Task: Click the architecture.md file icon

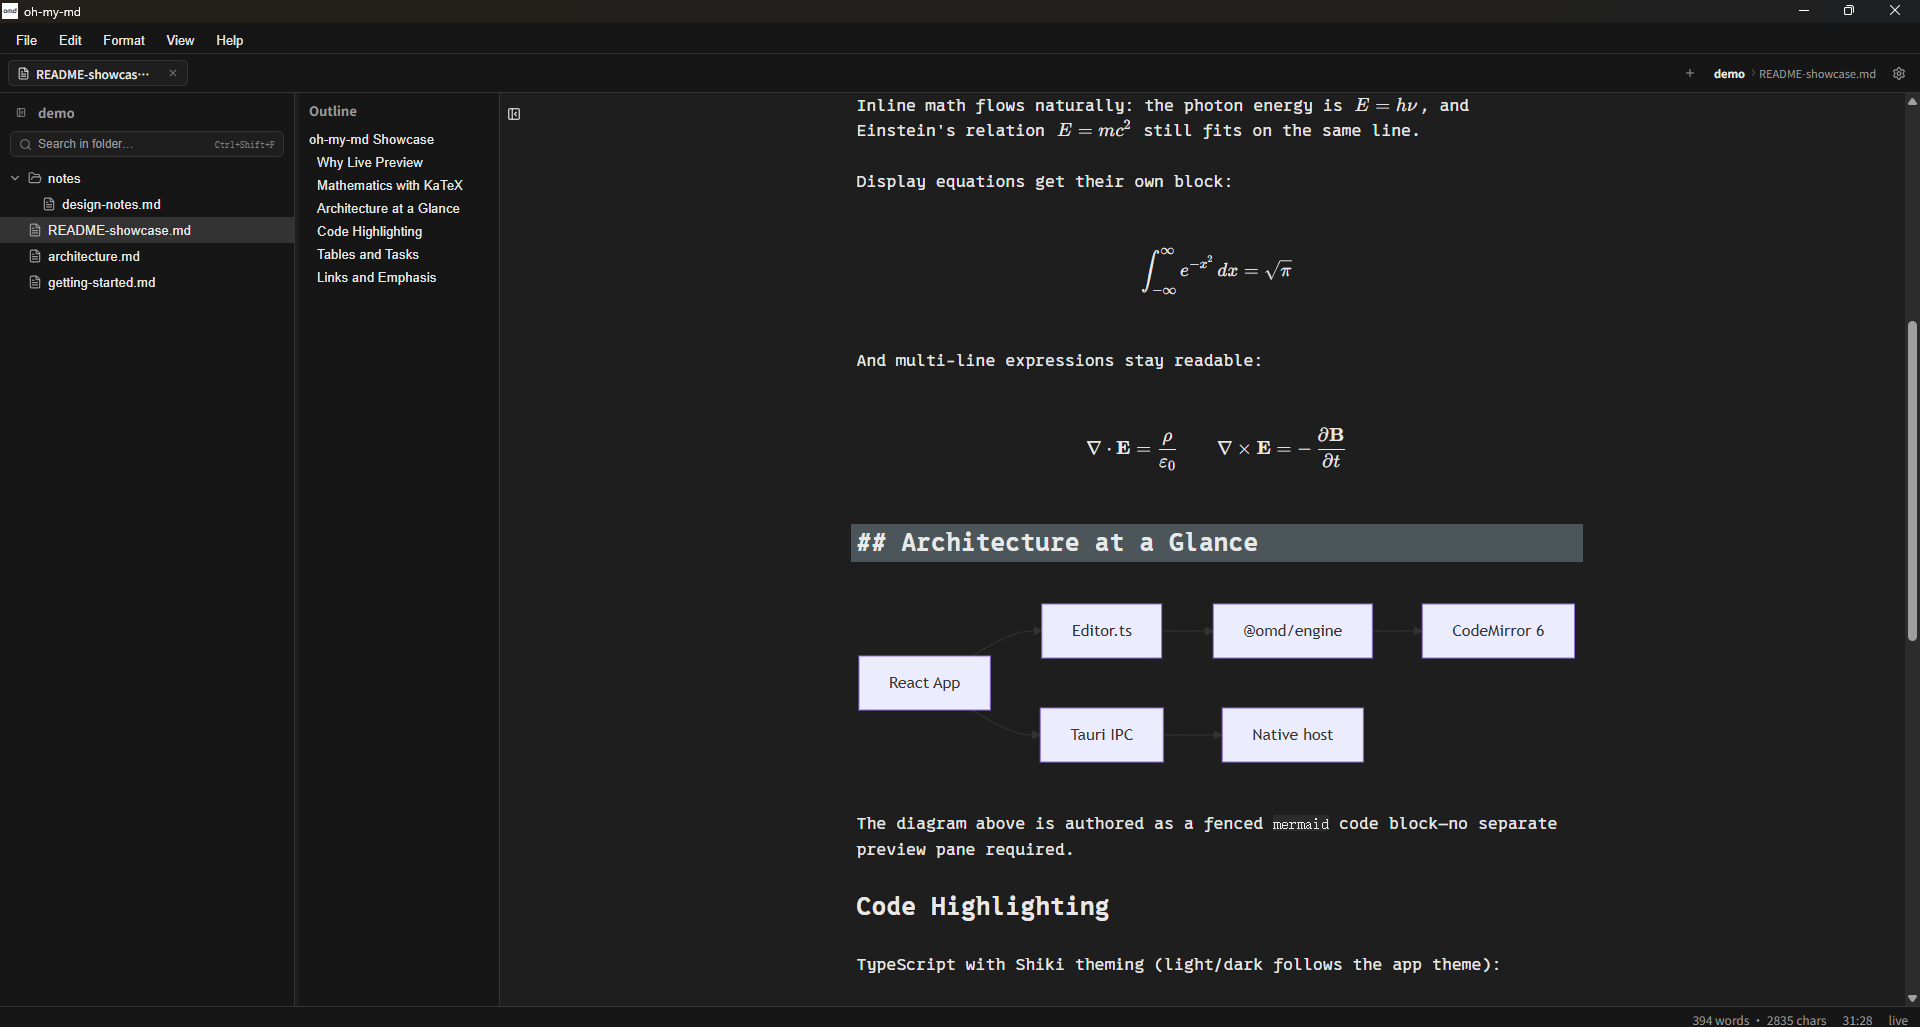Action: [x=35, y=256]
